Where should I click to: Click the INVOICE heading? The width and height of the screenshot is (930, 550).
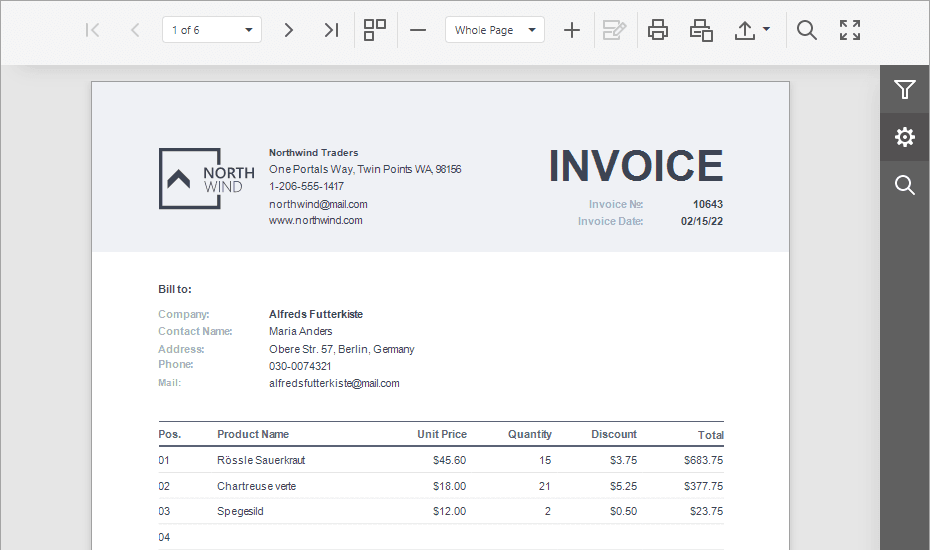636,166
